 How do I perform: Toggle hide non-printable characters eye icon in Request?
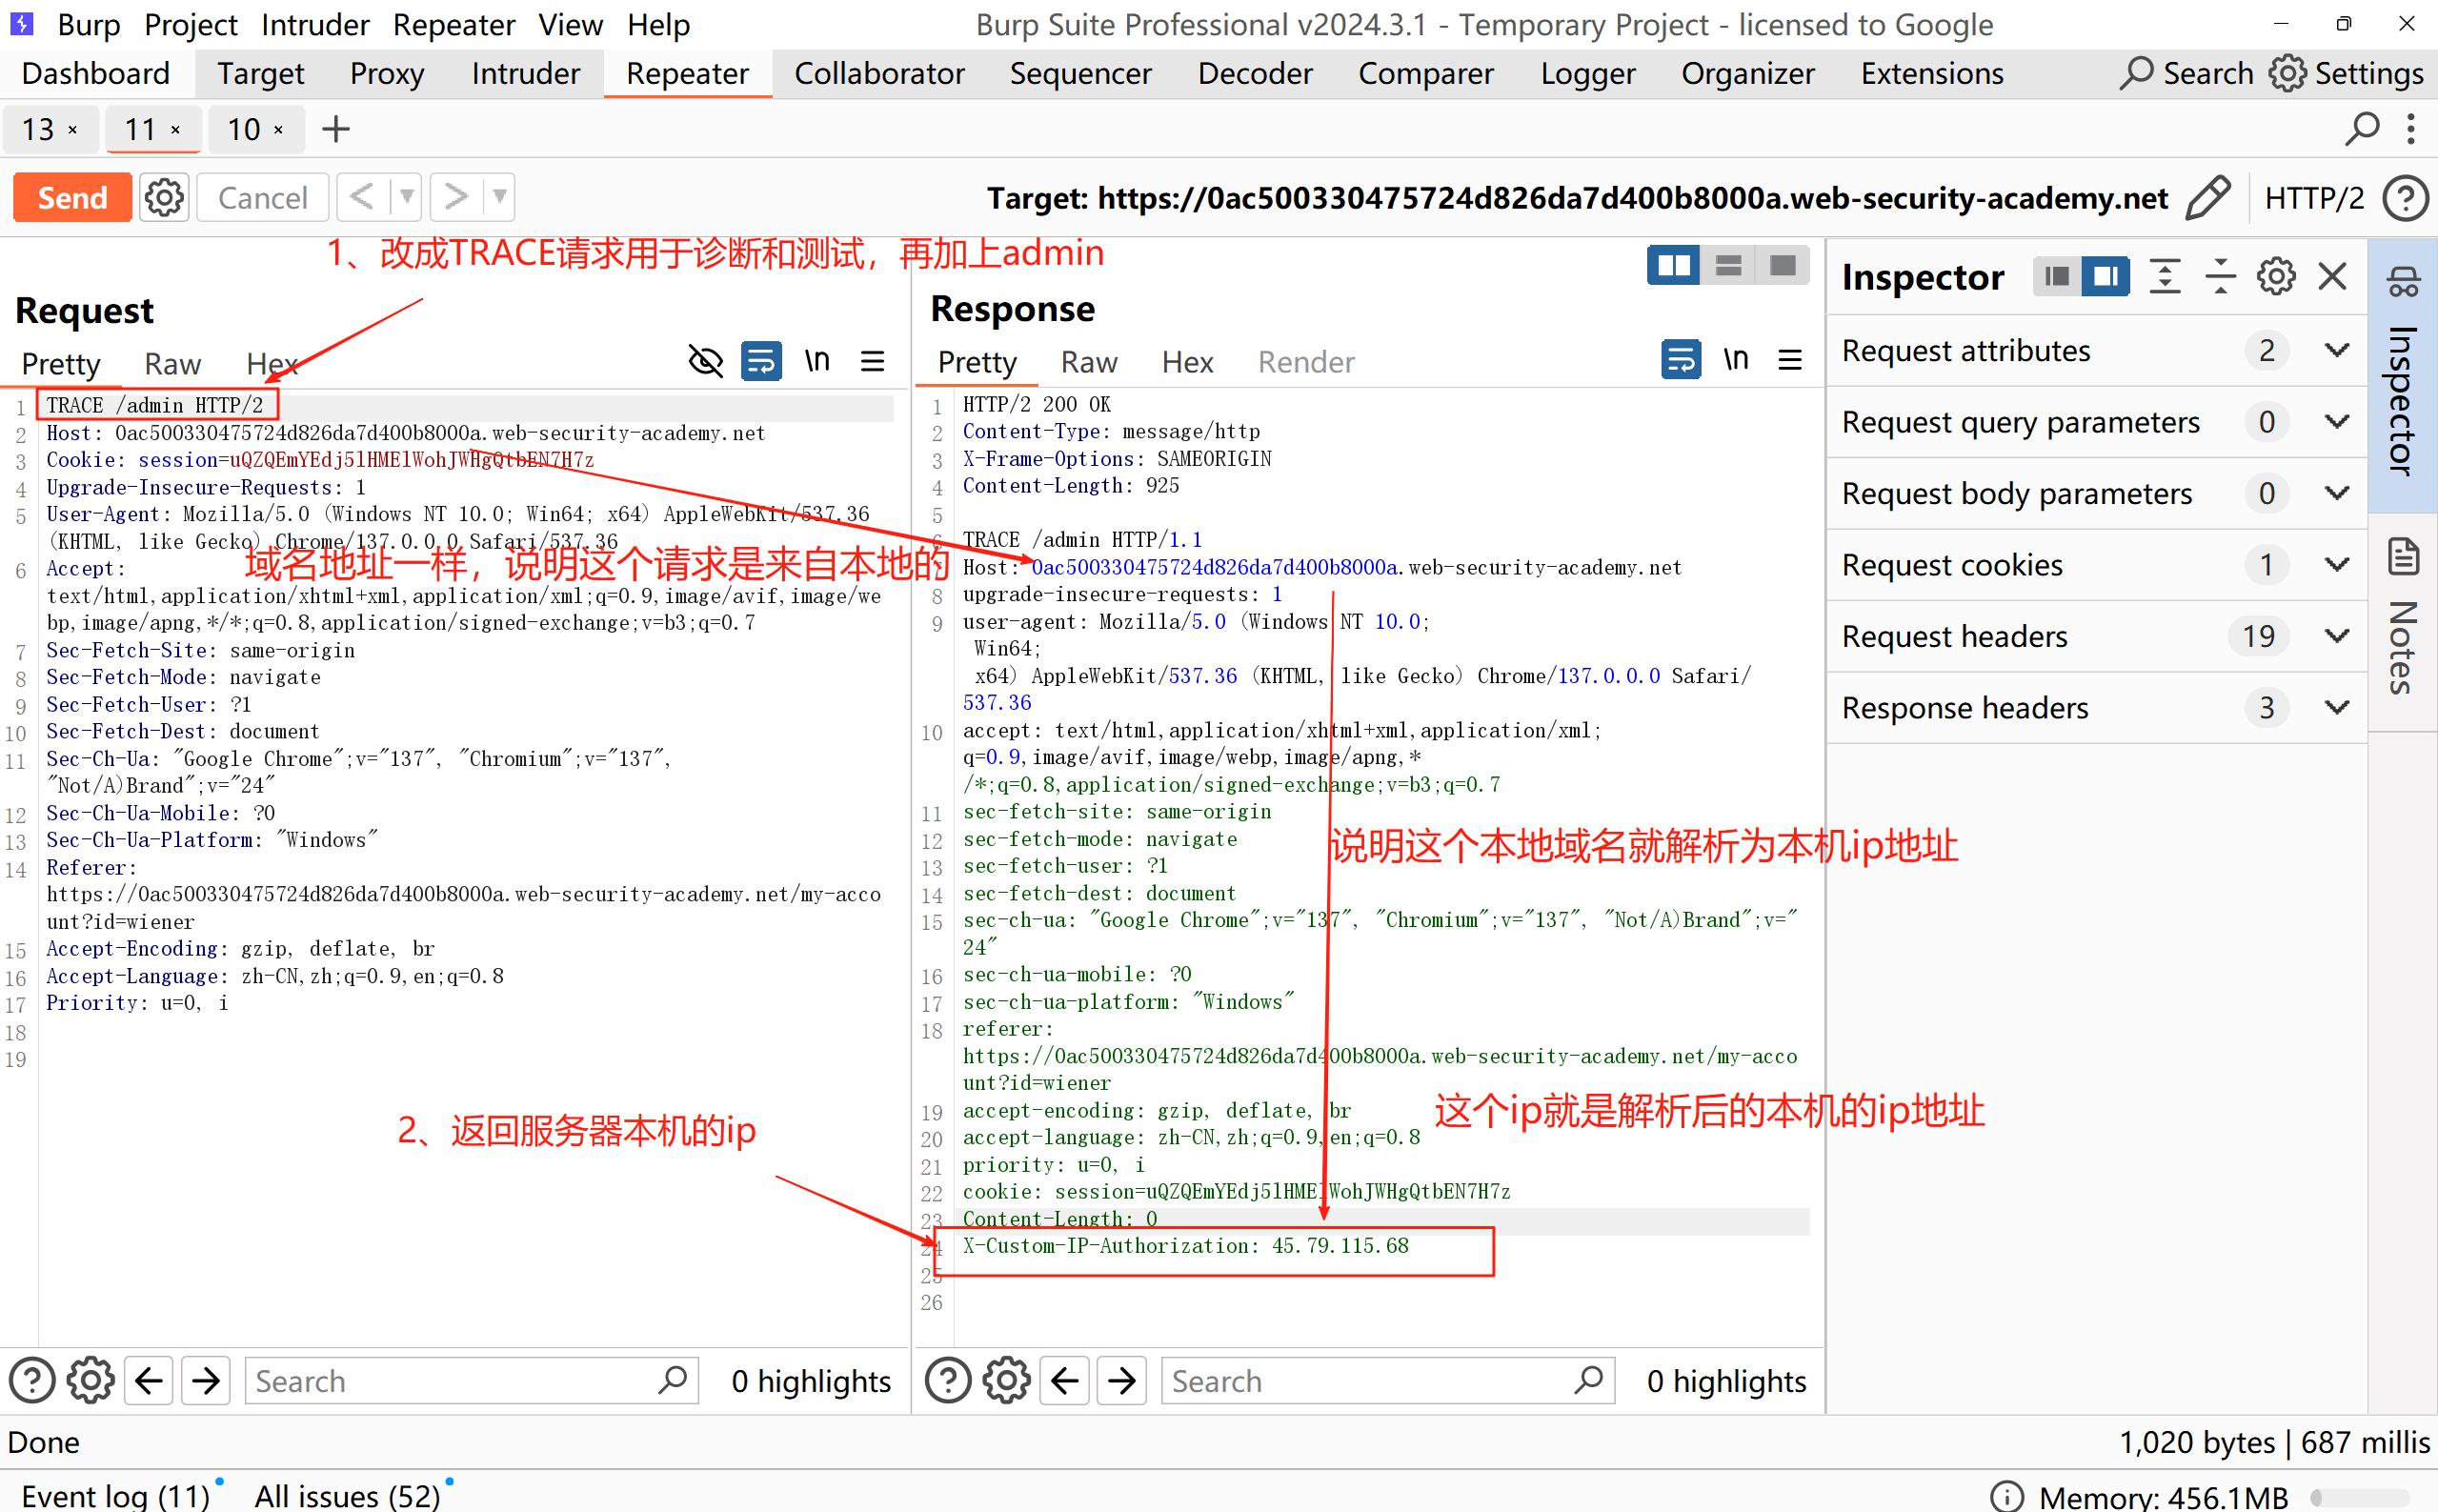[x=706, y=361]
